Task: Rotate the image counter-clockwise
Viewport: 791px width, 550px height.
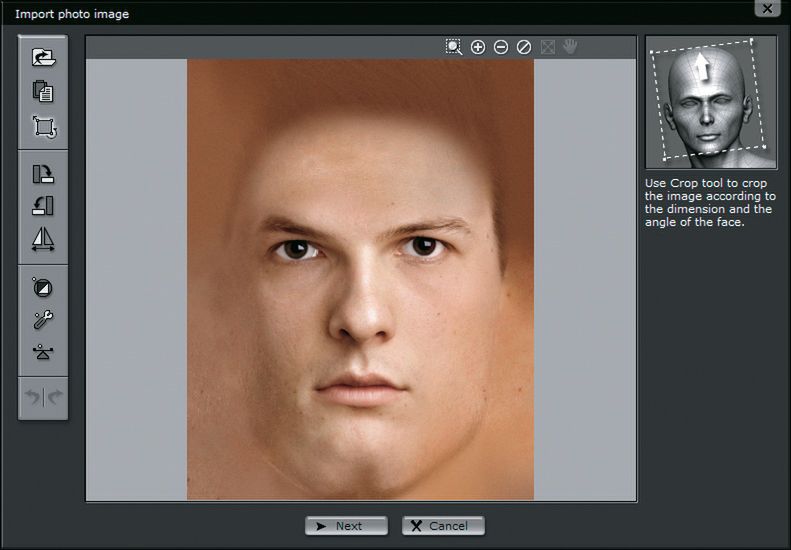Action: click(43, 206)
